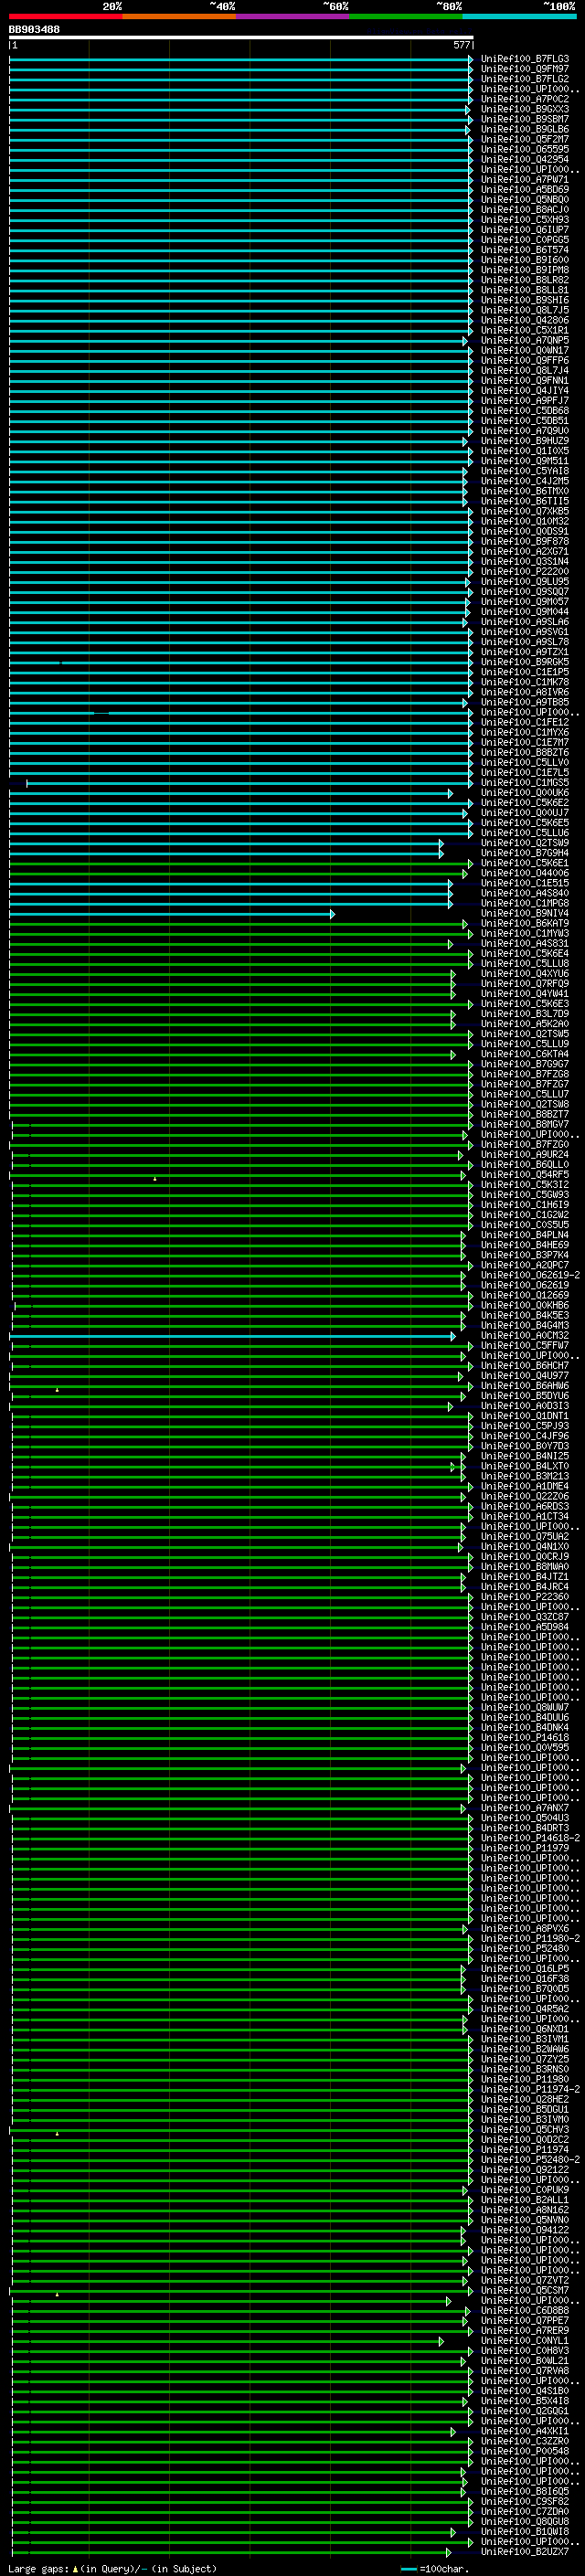585x2576 pixels.
Task: Select hit label UniRef100_Q5F2M7
Action: tap(525, 140)
